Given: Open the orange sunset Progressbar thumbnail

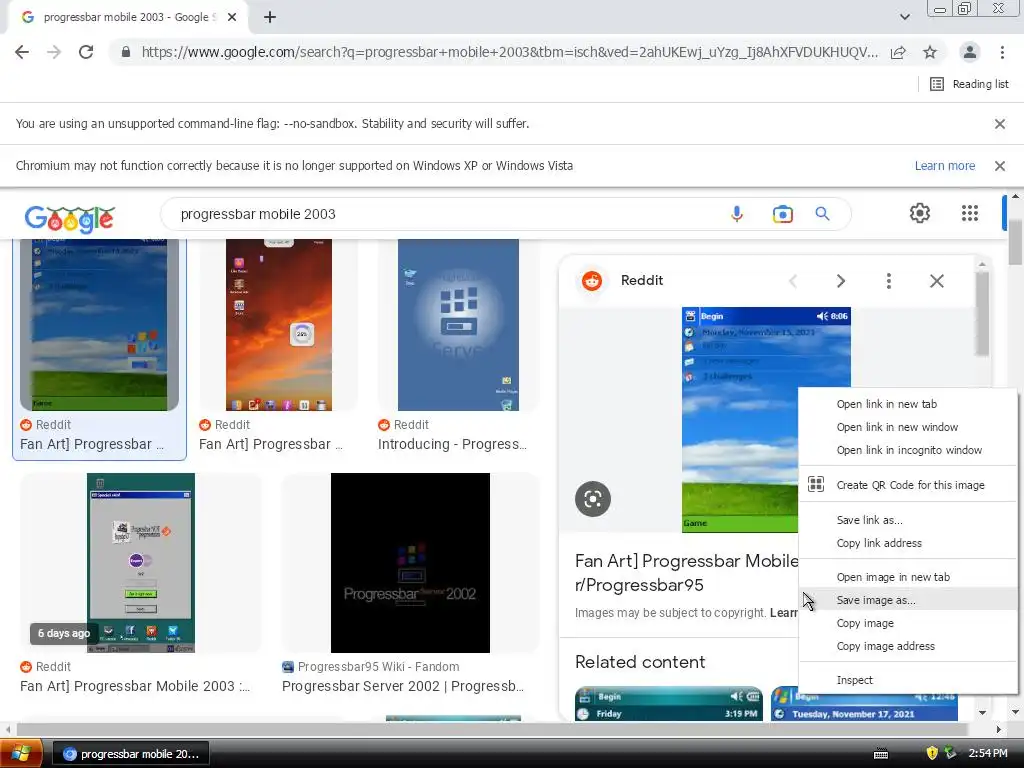Looking at the screenshot, I should click(x=279, y=325).
